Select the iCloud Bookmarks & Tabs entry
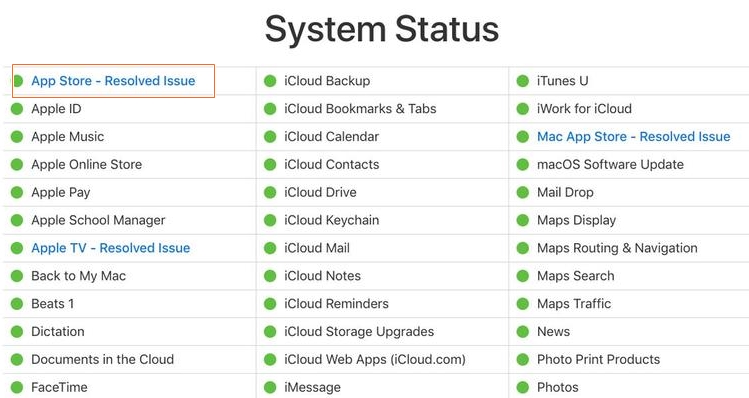This screenshot has width=749, height=398. click(x=360, y=109)
